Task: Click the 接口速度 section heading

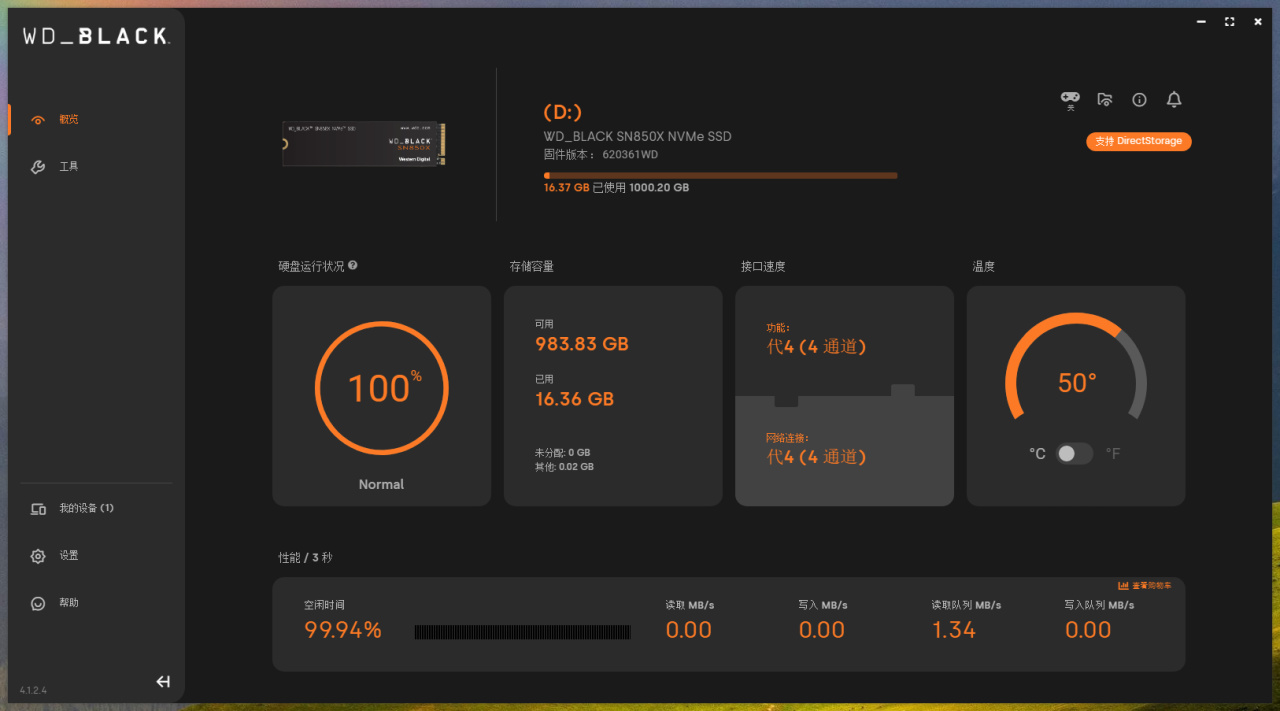Action: click(x=763, y=267)
